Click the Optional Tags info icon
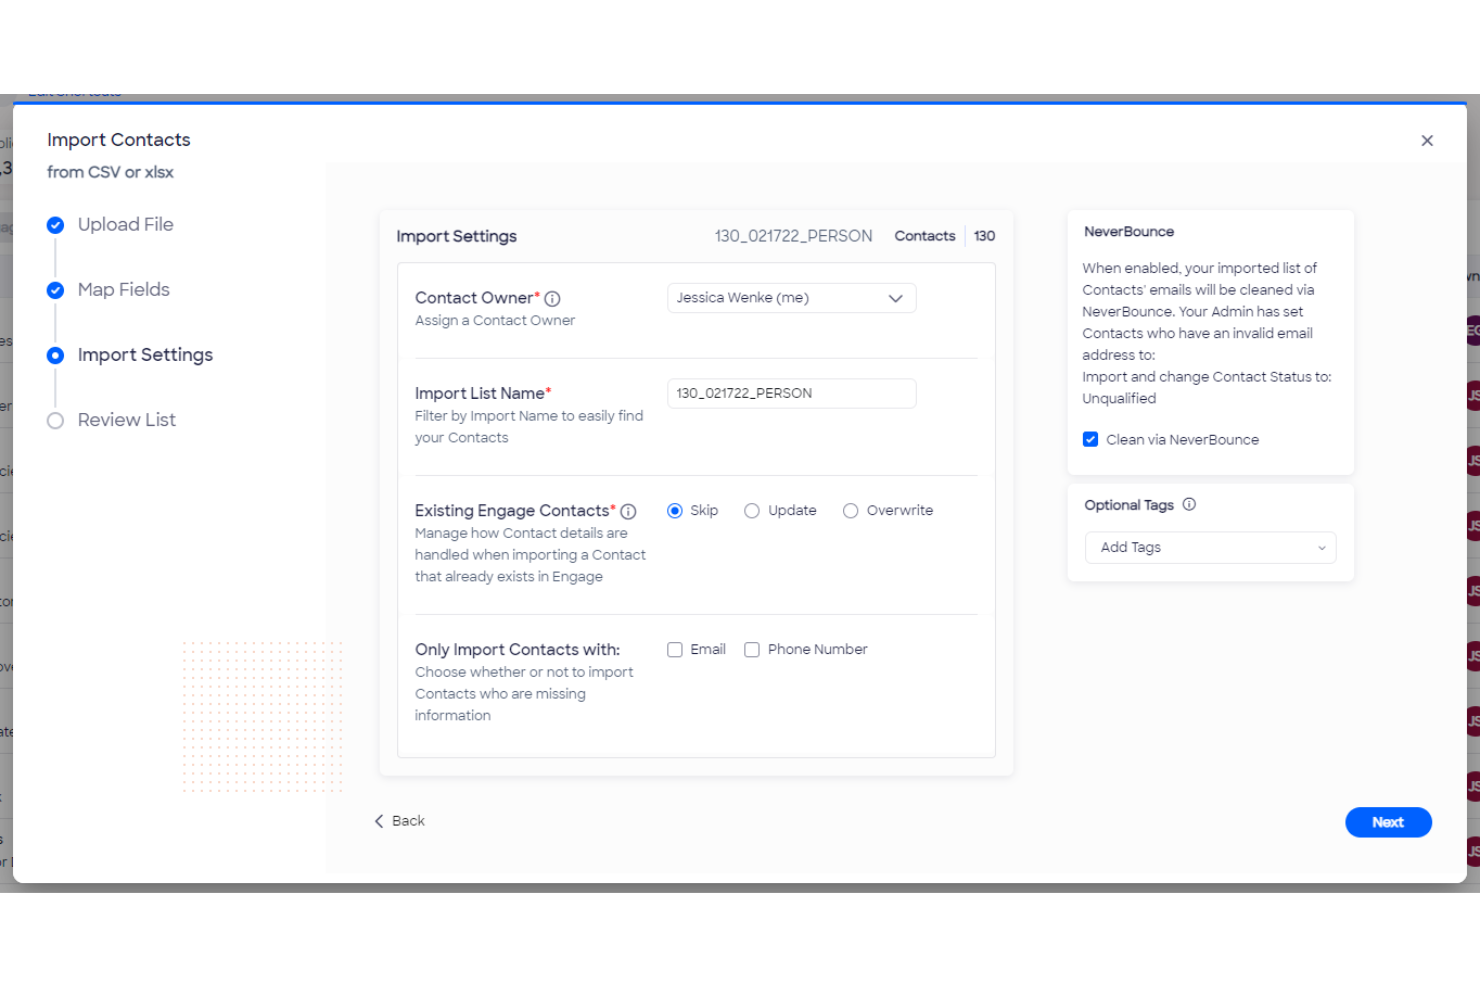 [1189, 505]
